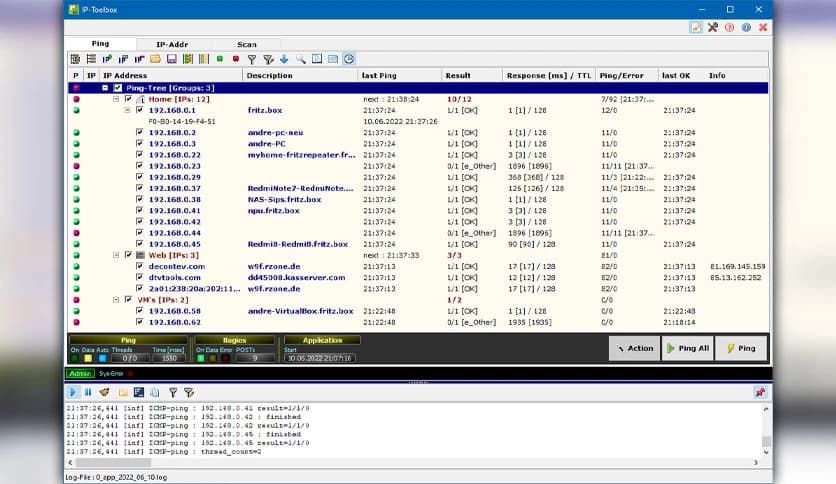Collapse the Home group

[116, 99]
